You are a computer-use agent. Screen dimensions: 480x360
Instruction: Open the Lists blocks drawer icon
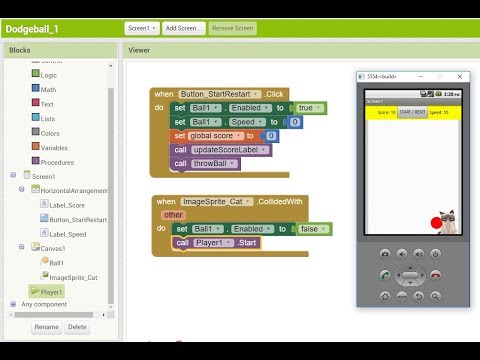click(x=36, y=117)
